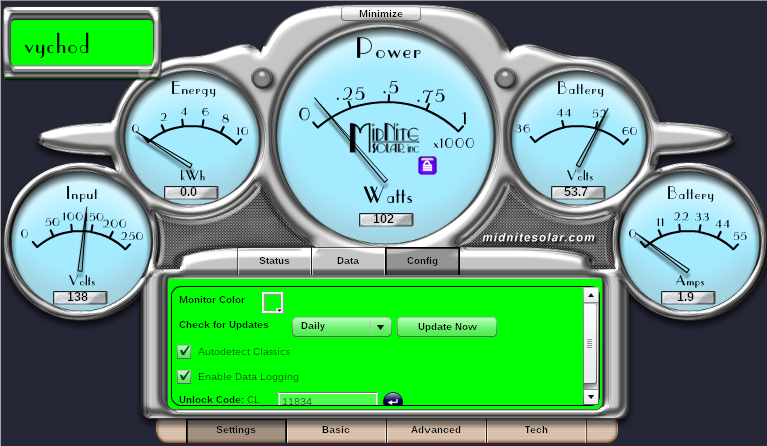This screenshot has height=446, width=767.
Task: Toggle the Enable Data Logging checkbox
Action: 184,376
